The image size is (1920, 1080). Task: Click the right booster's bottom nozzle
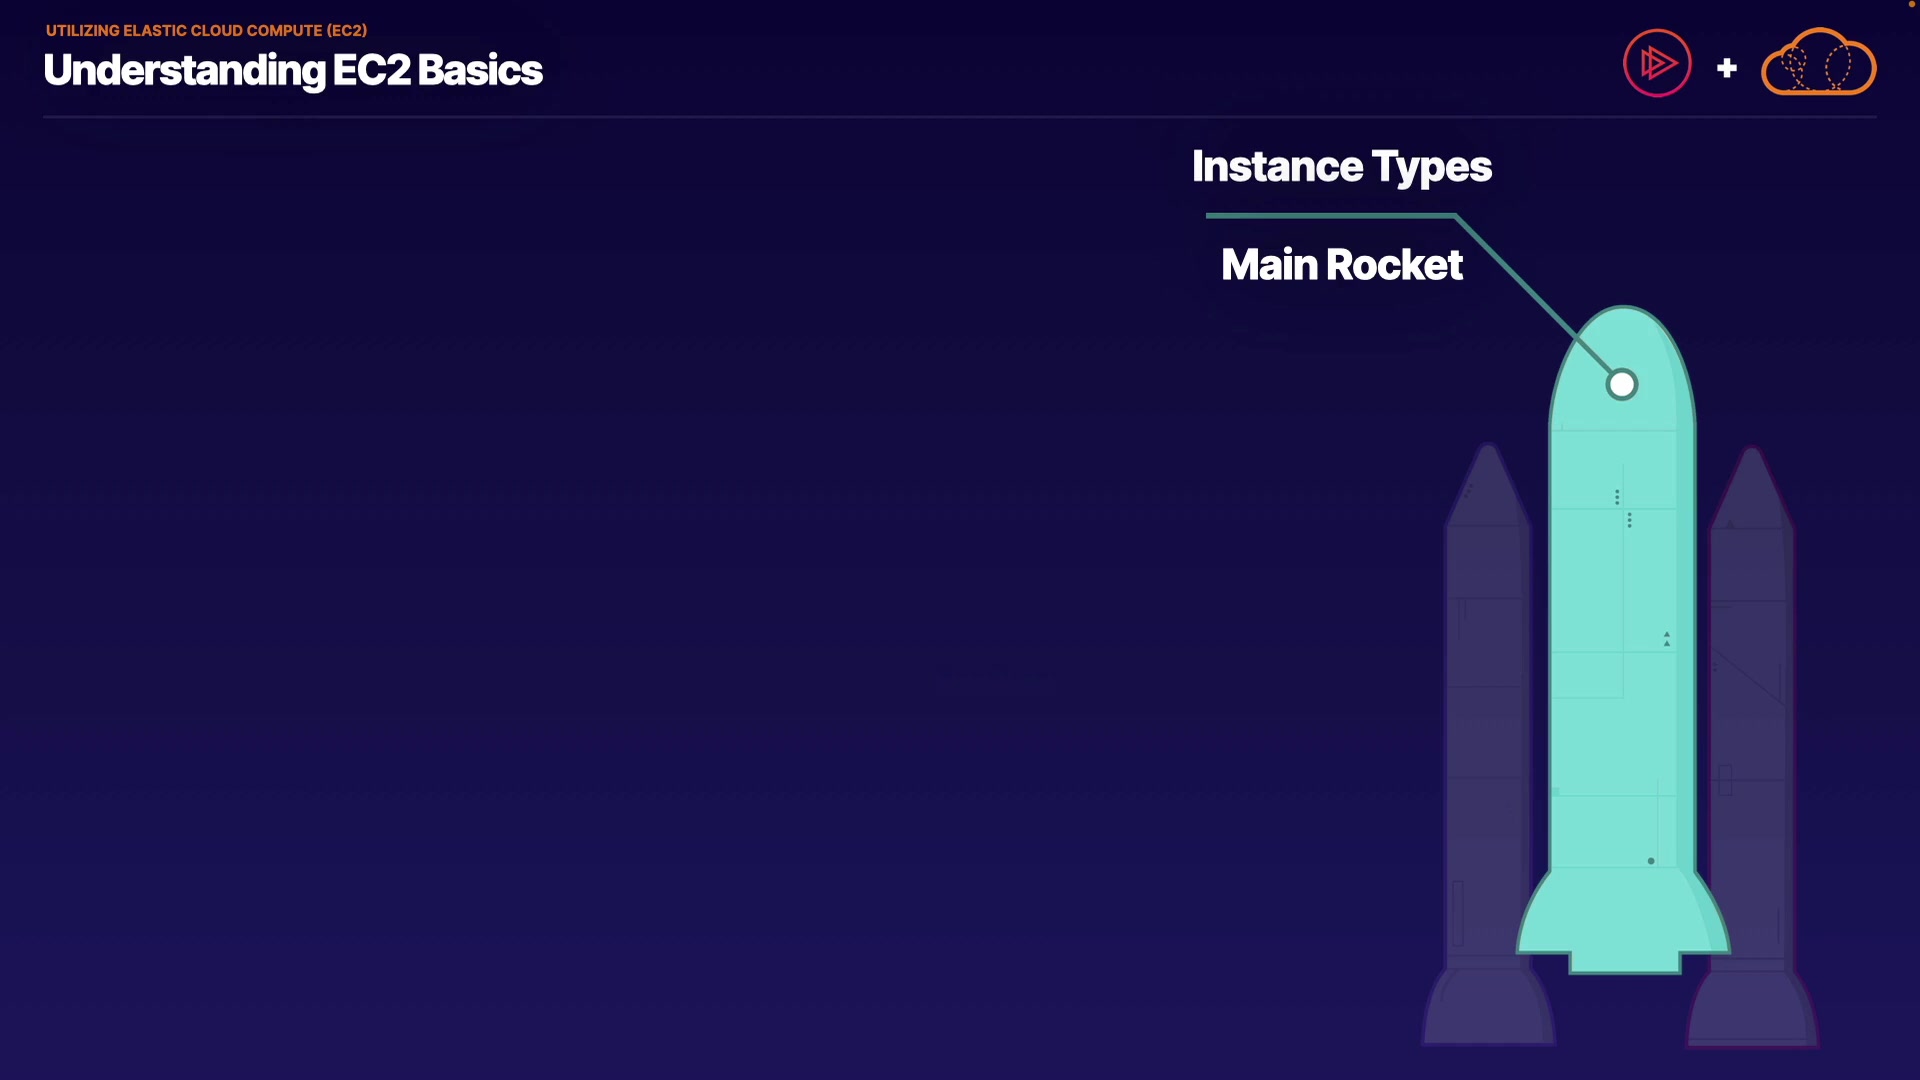[x=1752, y=1010]
